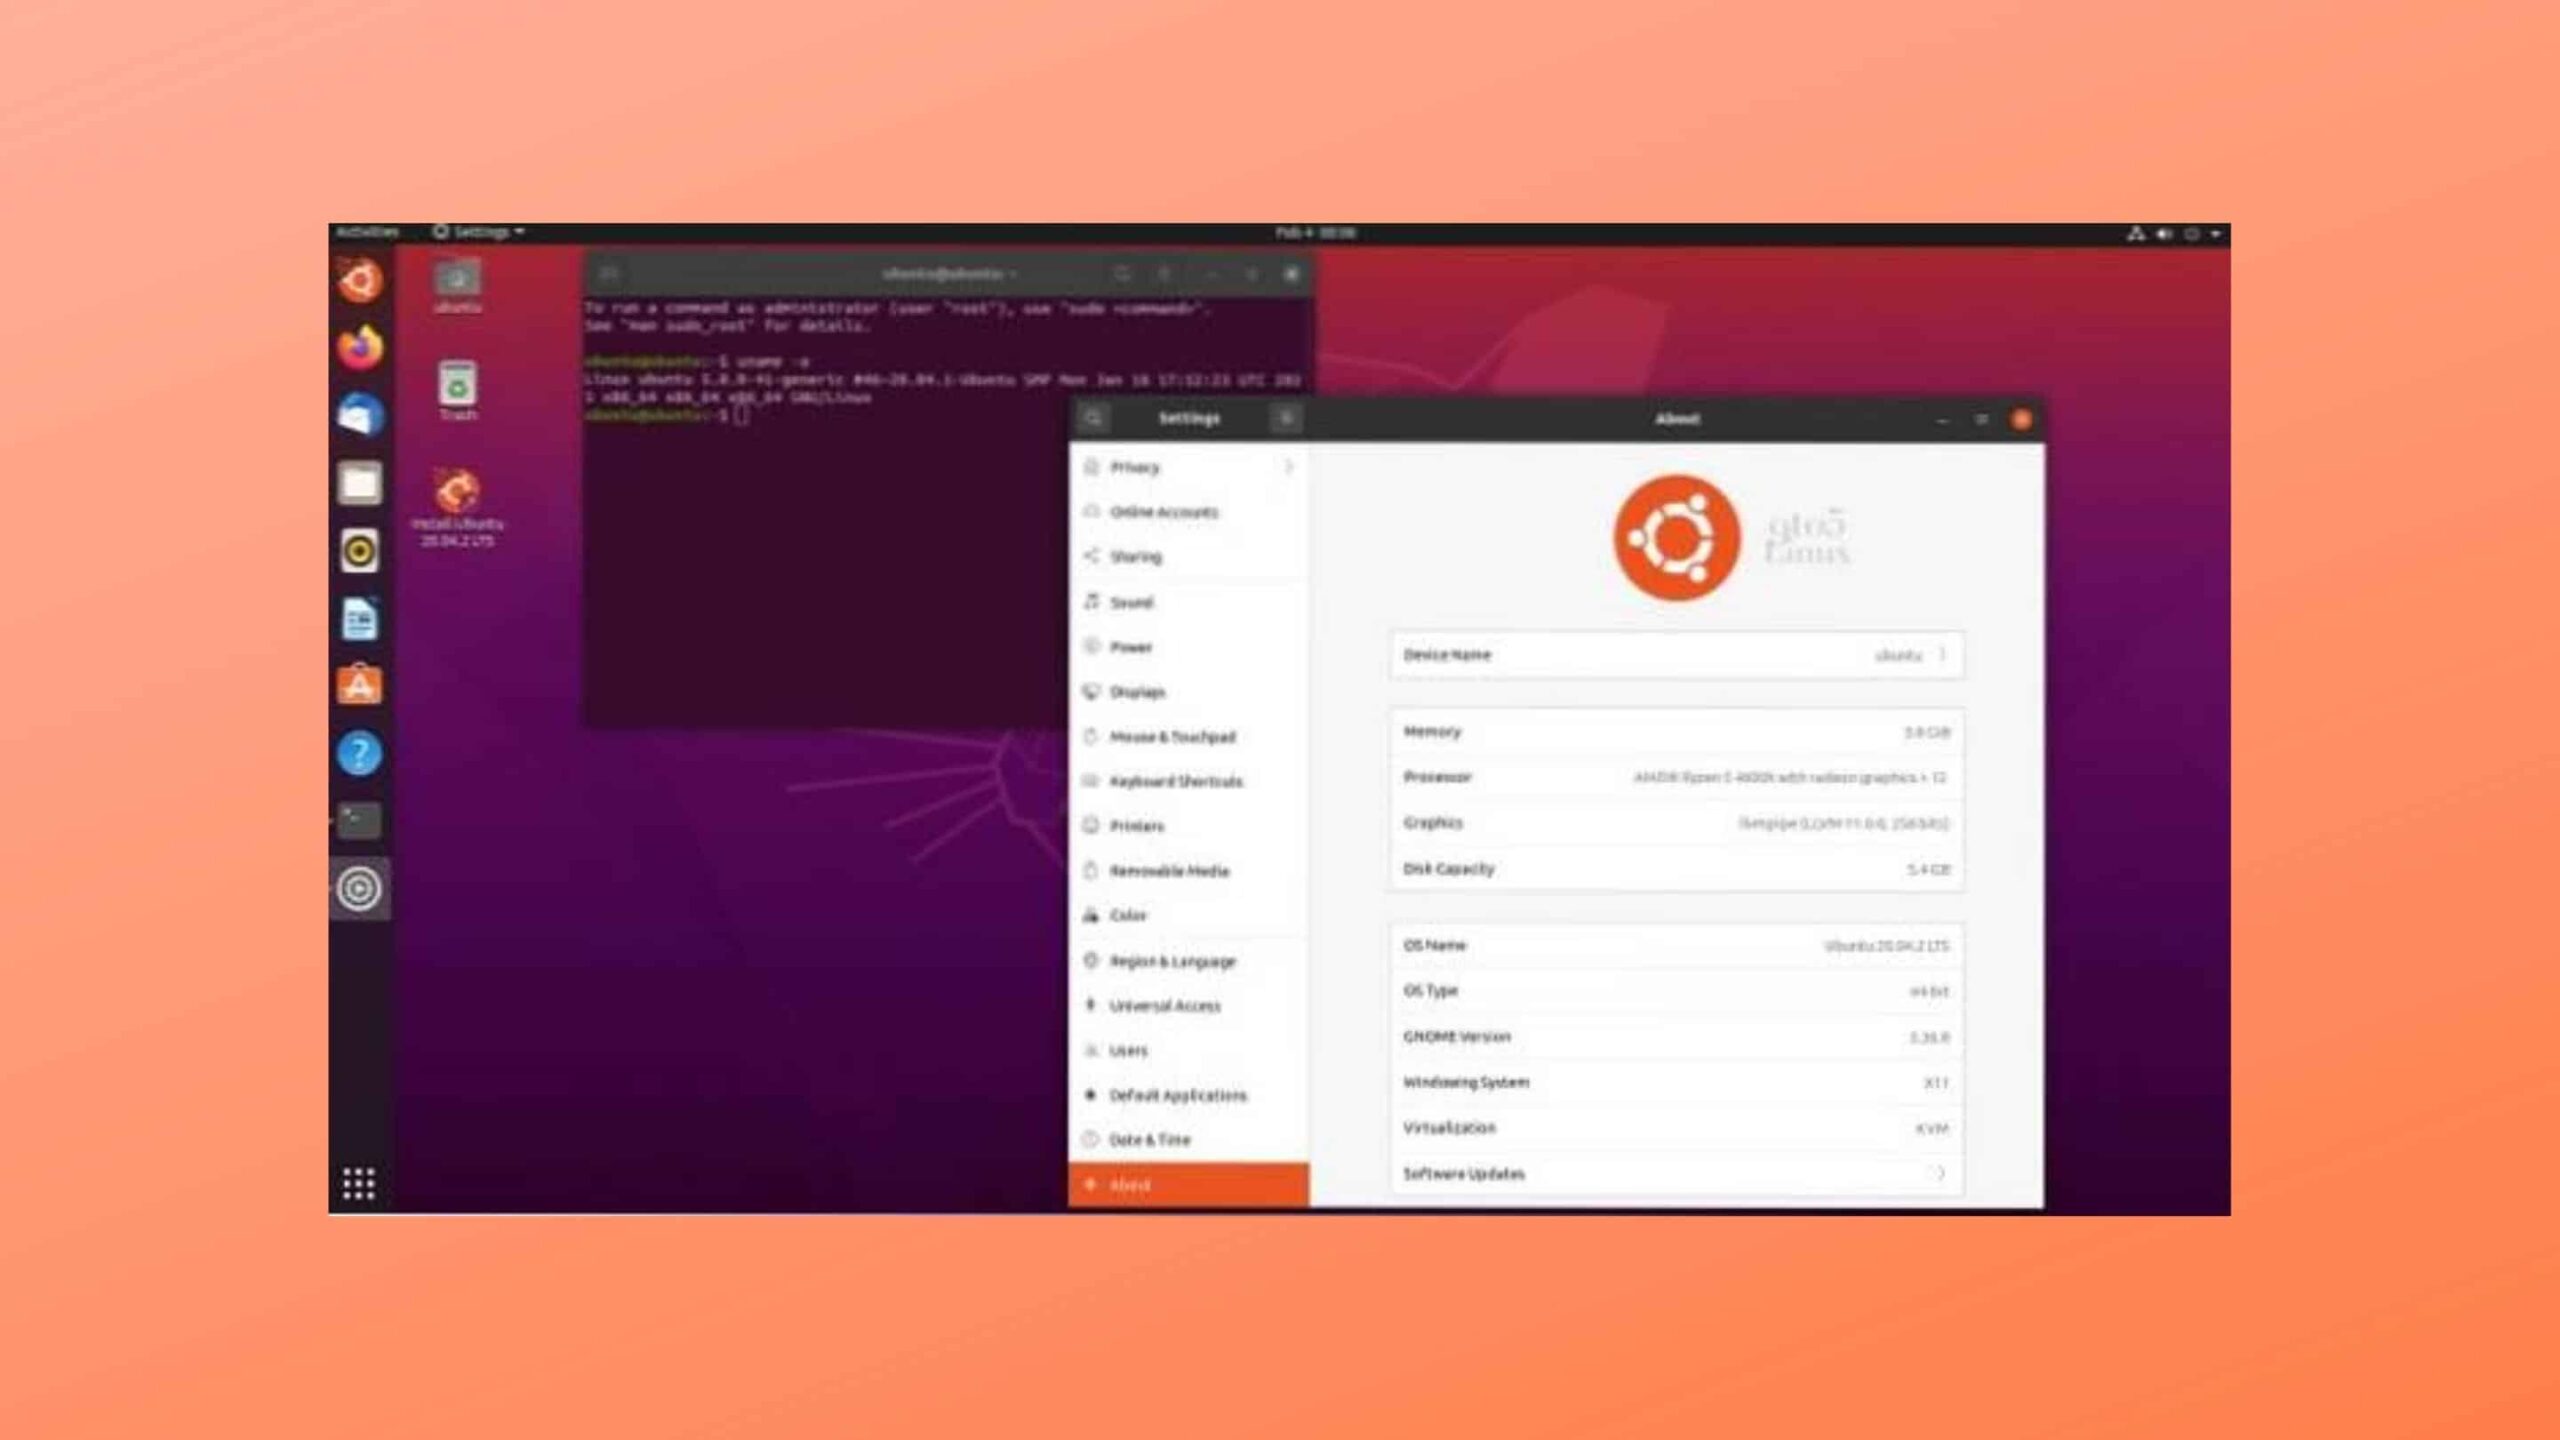Open the Files manager in dock
Image resolution: width=2560 pixels, height=1440 pixels.
(360, 483)
